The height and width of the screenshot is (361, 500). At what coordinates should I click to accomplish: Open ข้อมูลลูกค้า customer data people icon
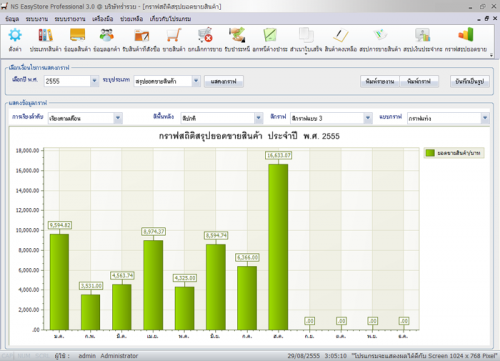click(x=106, y=35)
